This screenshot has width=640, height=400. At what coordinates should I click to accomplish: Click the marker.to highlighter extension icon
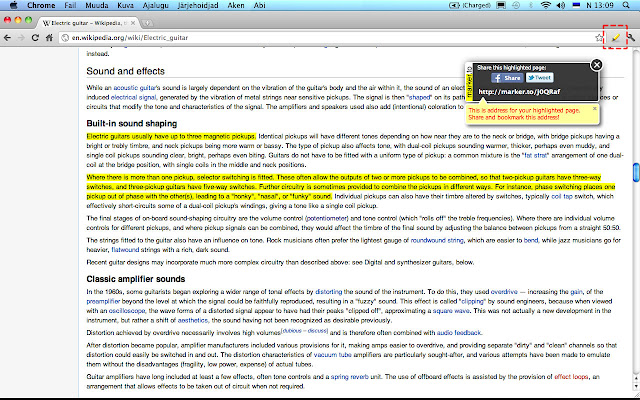click(x=615, y=37)
